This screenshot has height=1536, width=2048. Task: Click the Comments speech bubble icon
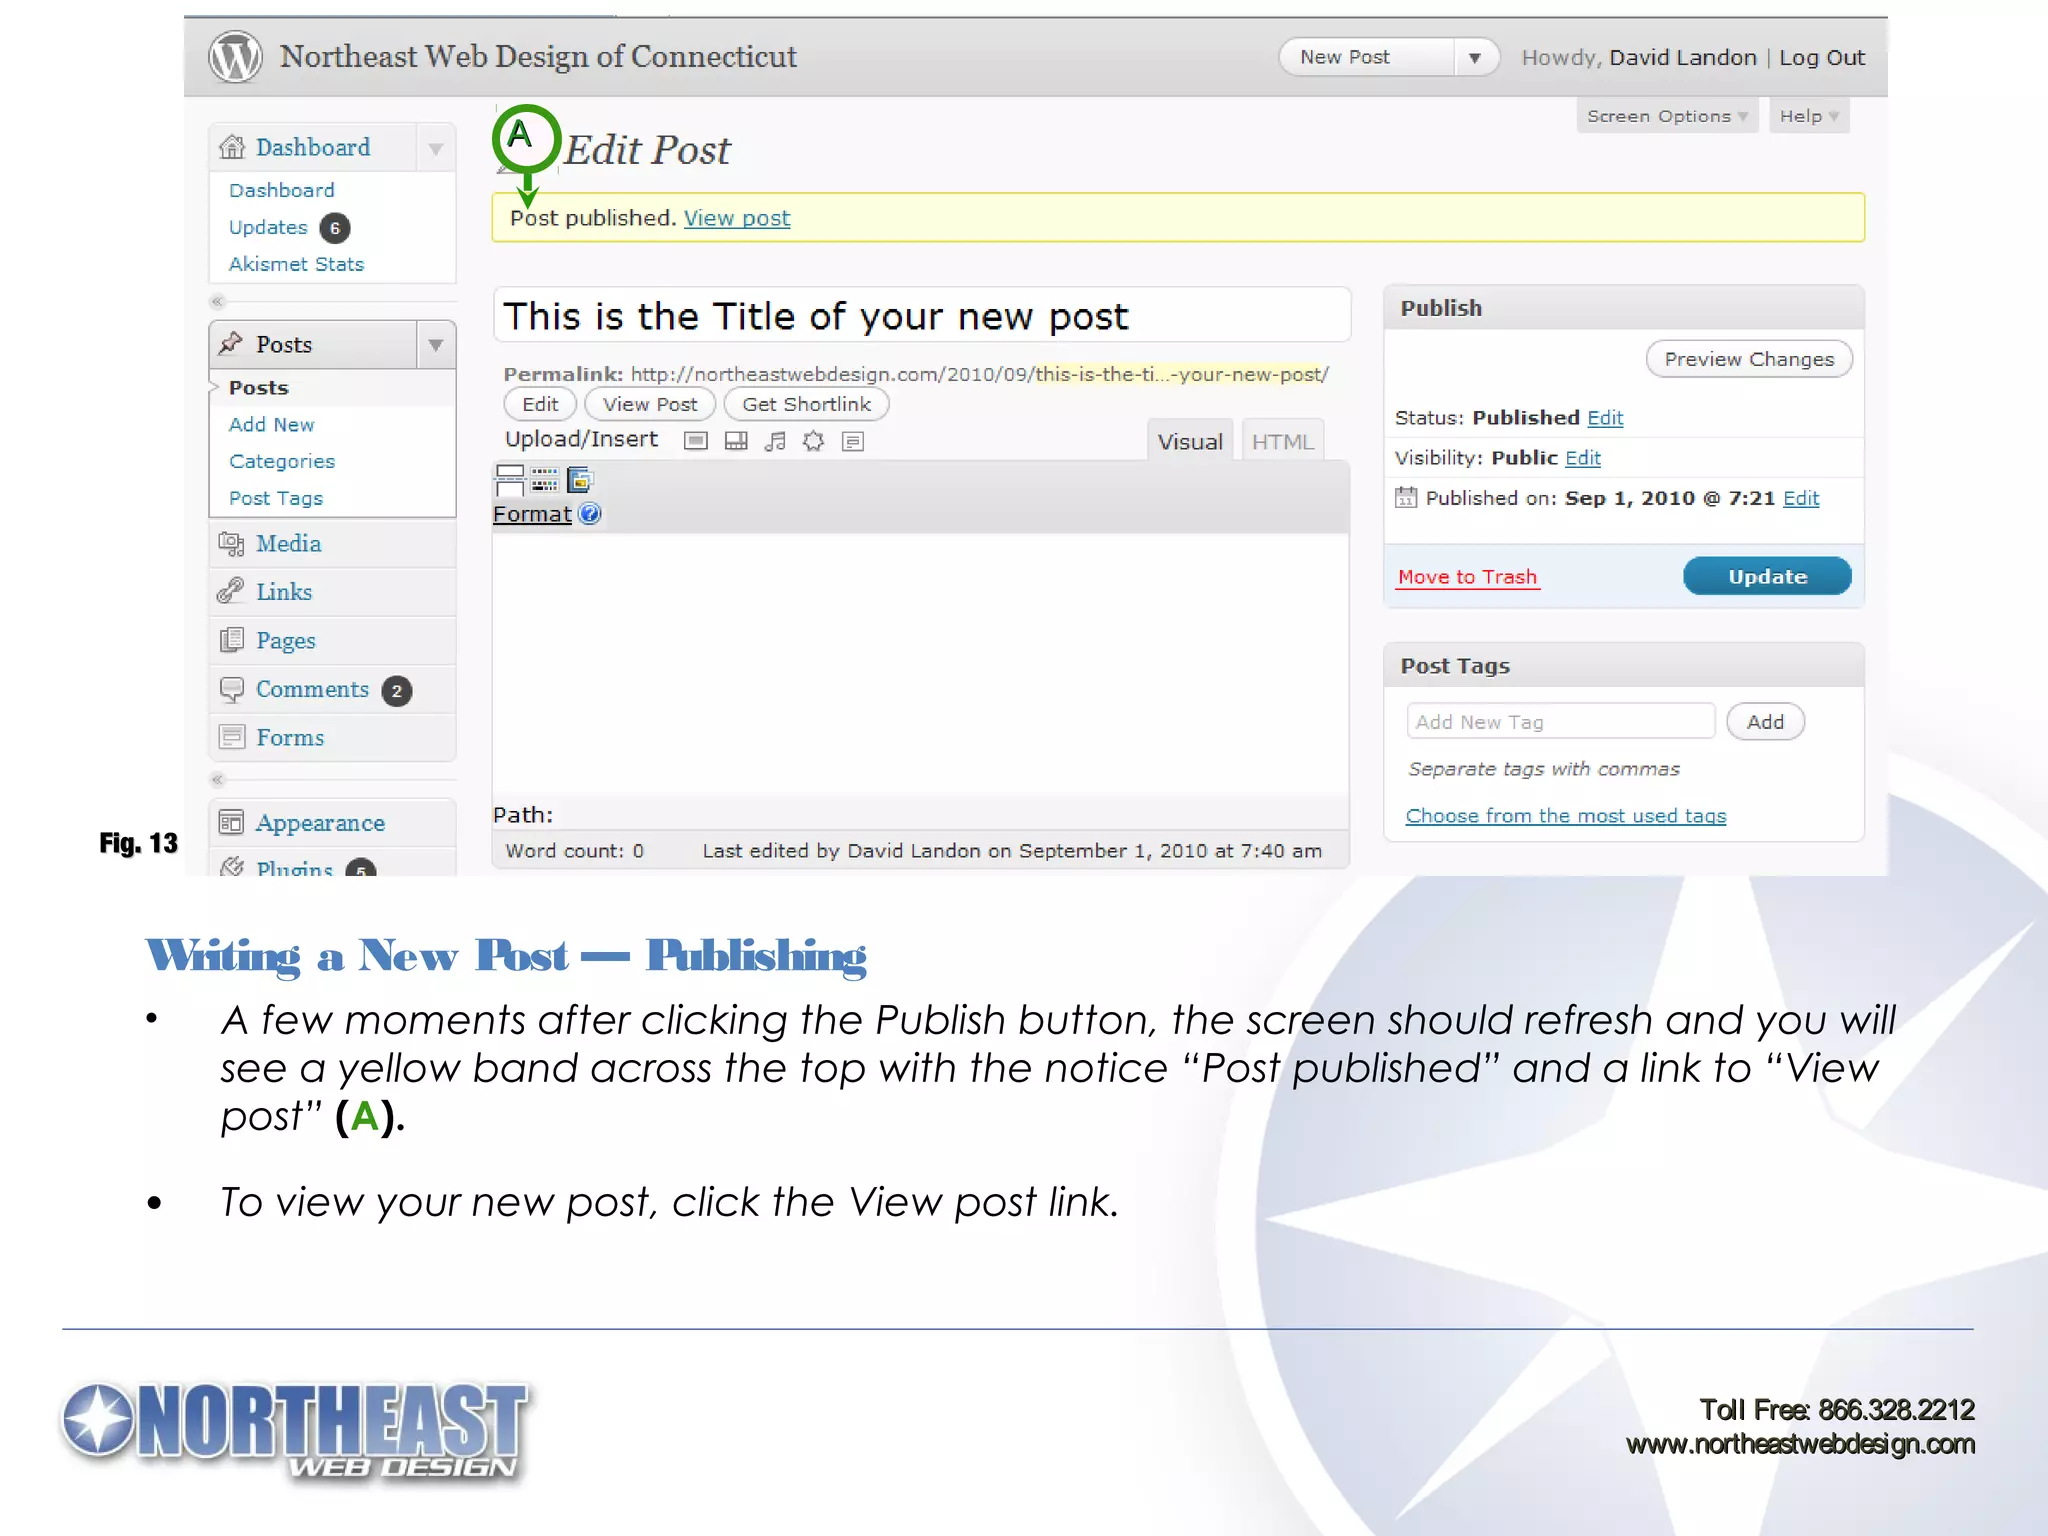click(231, 689)
